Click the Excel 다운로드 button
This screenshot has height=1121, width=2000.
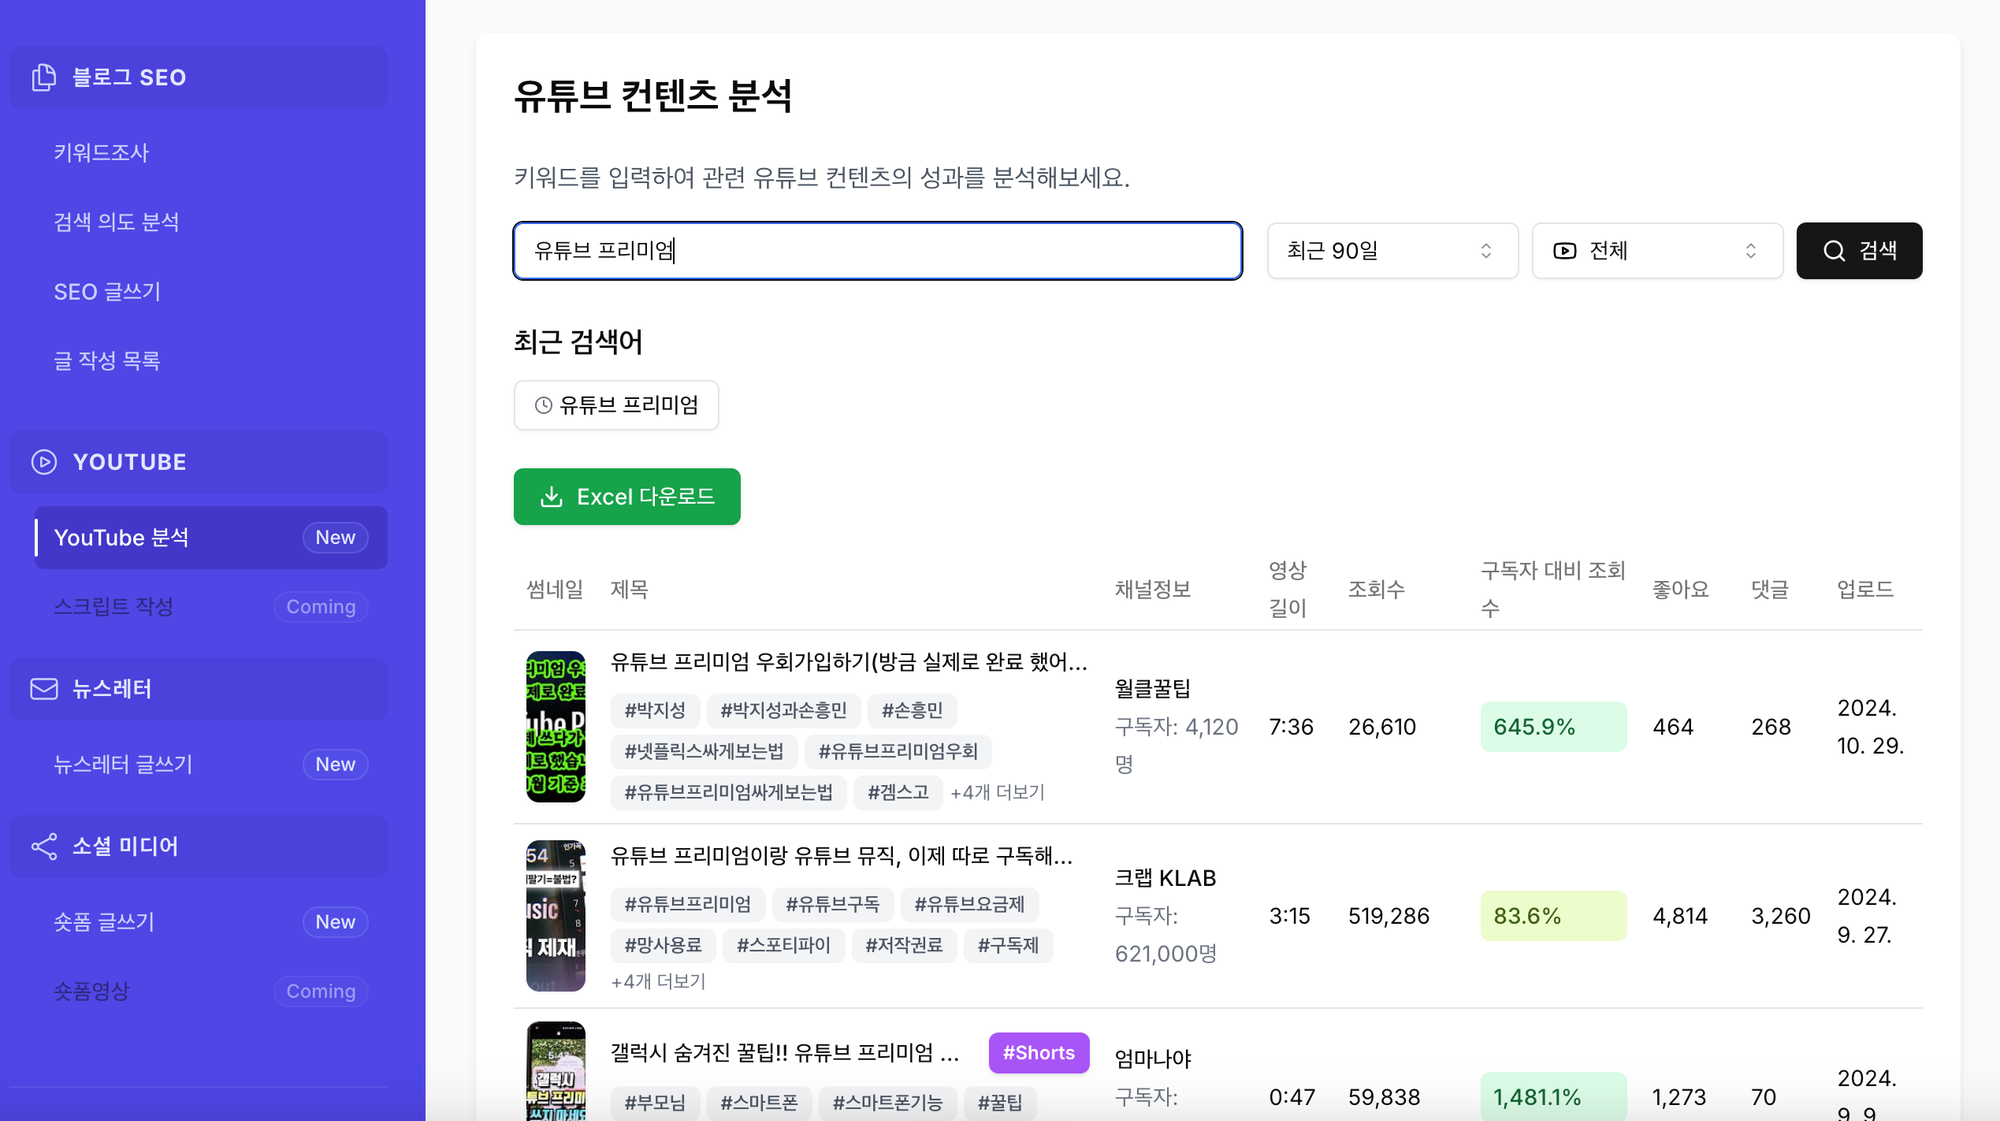click(x=627, y=496)
